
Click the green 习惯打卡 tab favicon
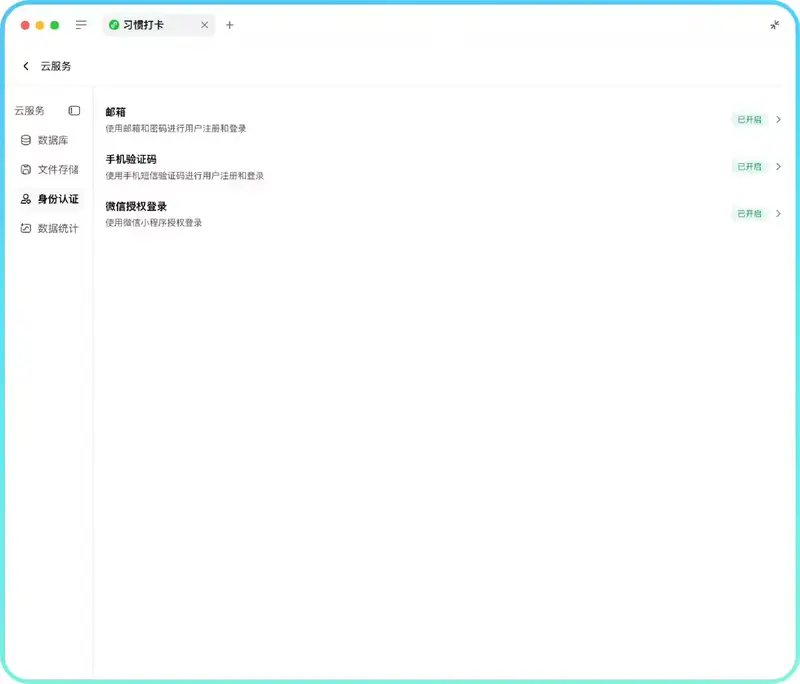pyautogui.click(x=114, y=25)
